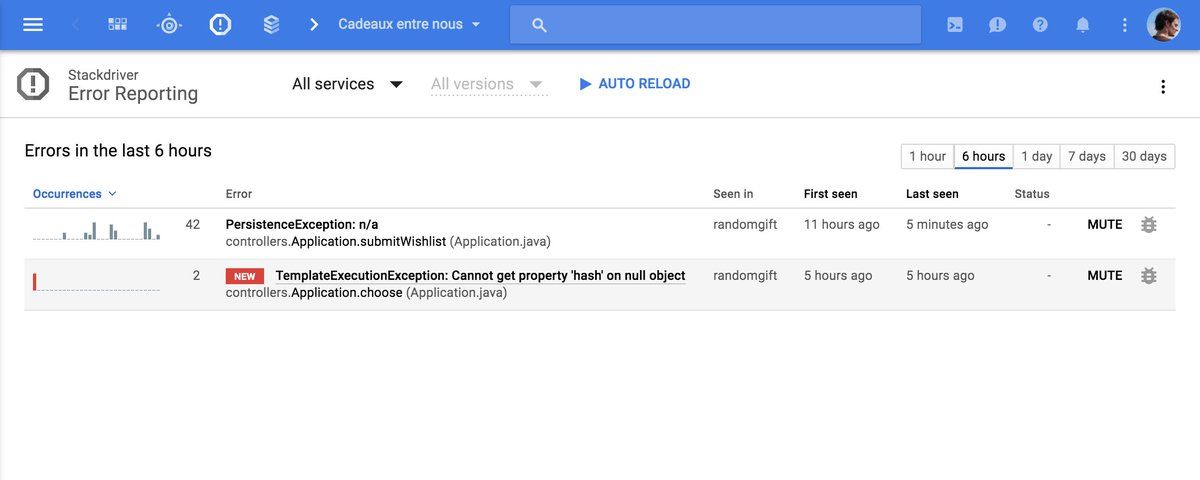1200x480 pixels.
Task: Expand the All services dropdown
Action: pos(347,84)
